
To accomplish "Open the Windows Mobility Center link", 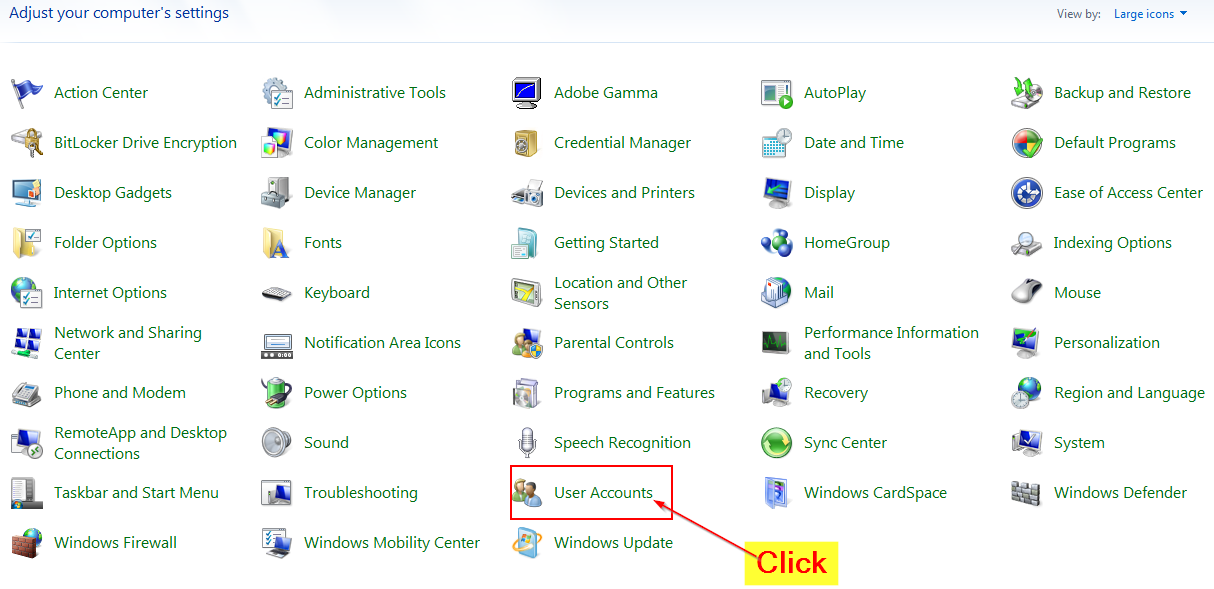I will click(392, 543).
